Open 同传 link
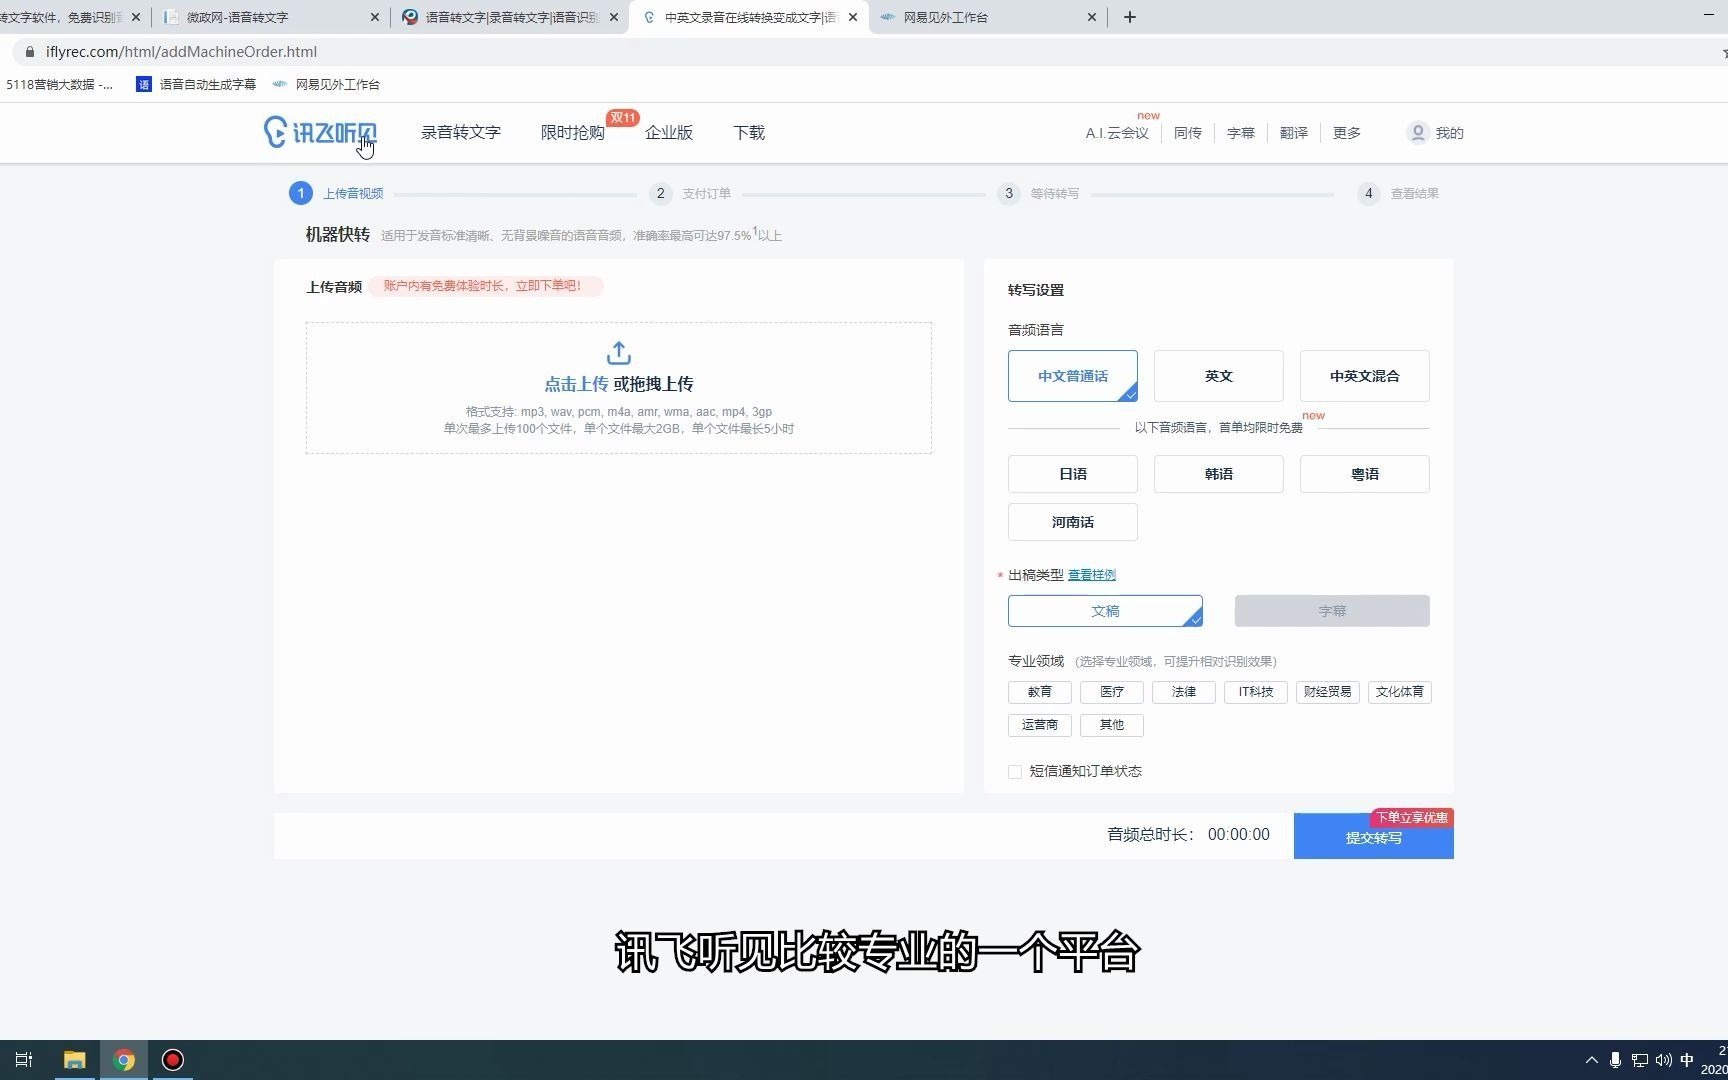This screenshot has height=1080, width=1728. pos(1188,133)
